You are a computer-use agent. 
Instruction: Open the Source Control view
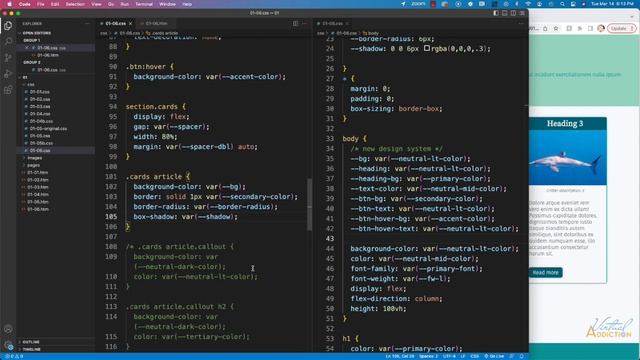[8, 58]
